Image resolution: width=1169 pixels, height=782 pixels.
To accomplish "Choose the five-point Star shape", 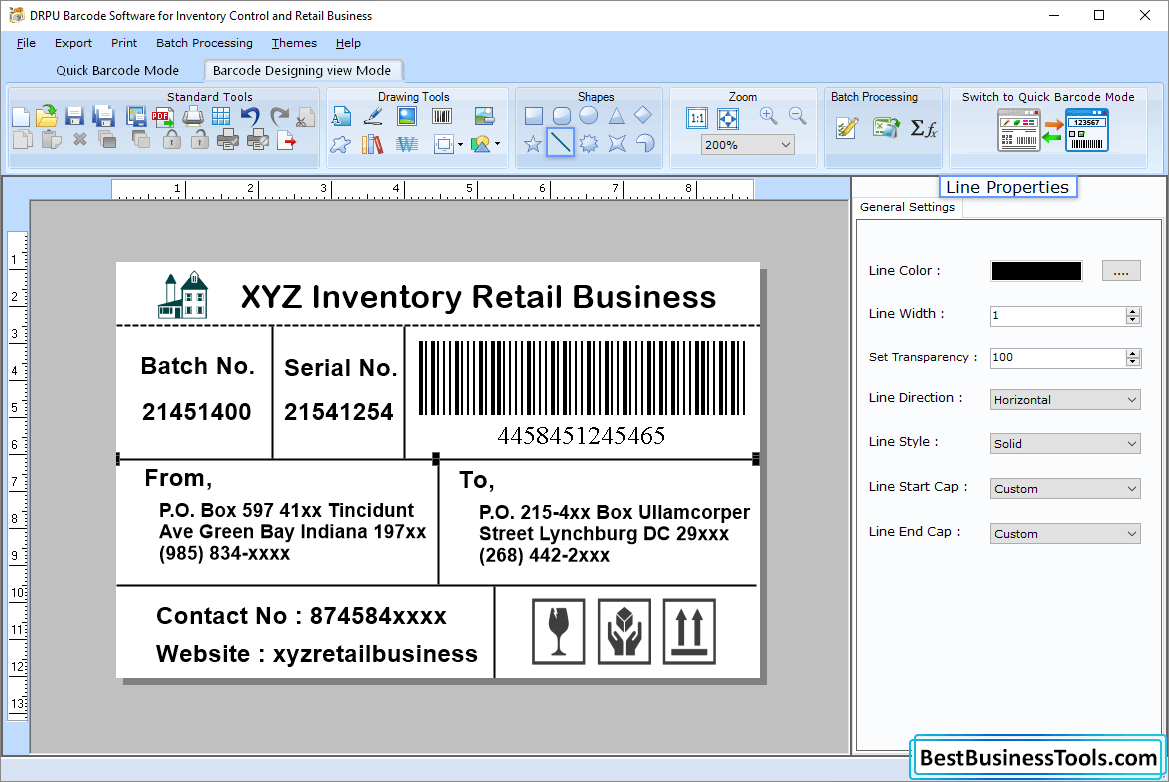I will coord(533,144).
